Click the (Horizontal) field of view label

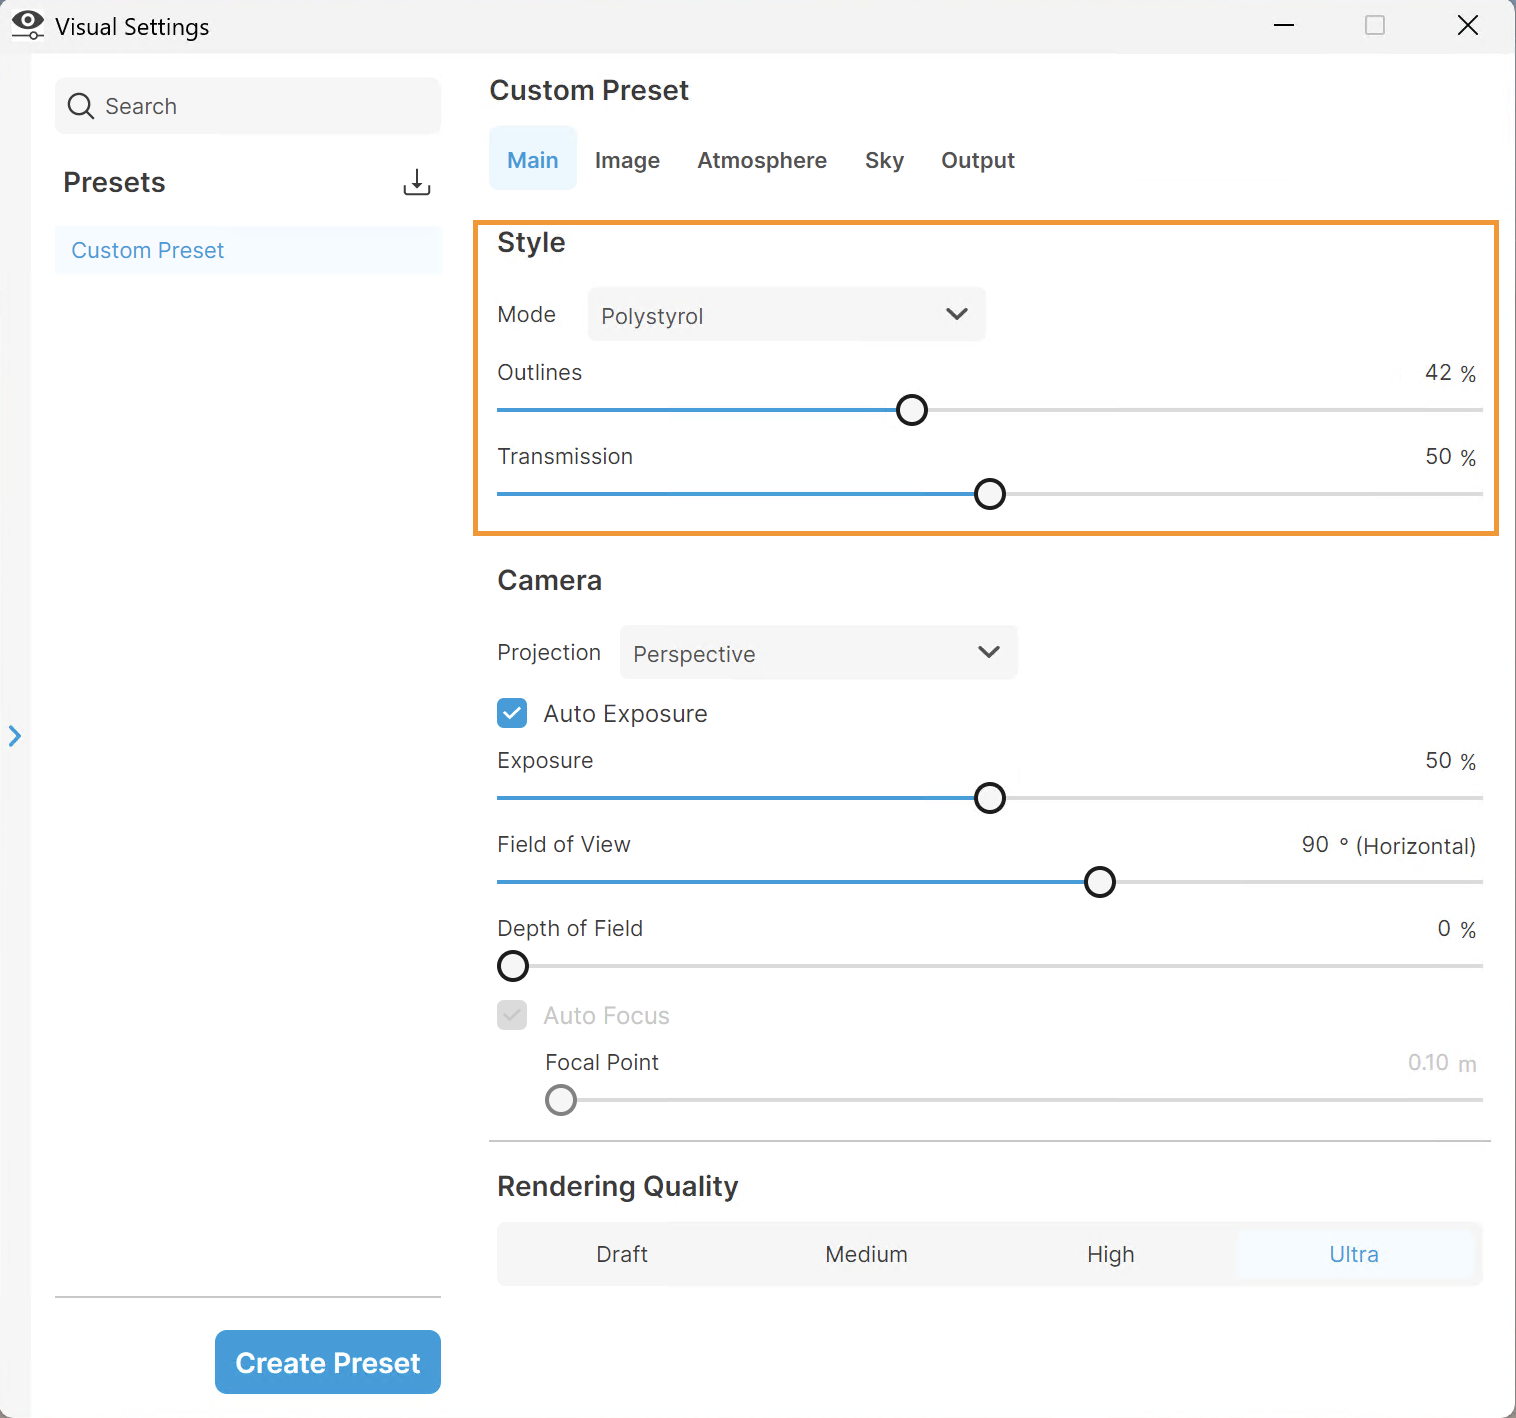(x=1415, y=846)
